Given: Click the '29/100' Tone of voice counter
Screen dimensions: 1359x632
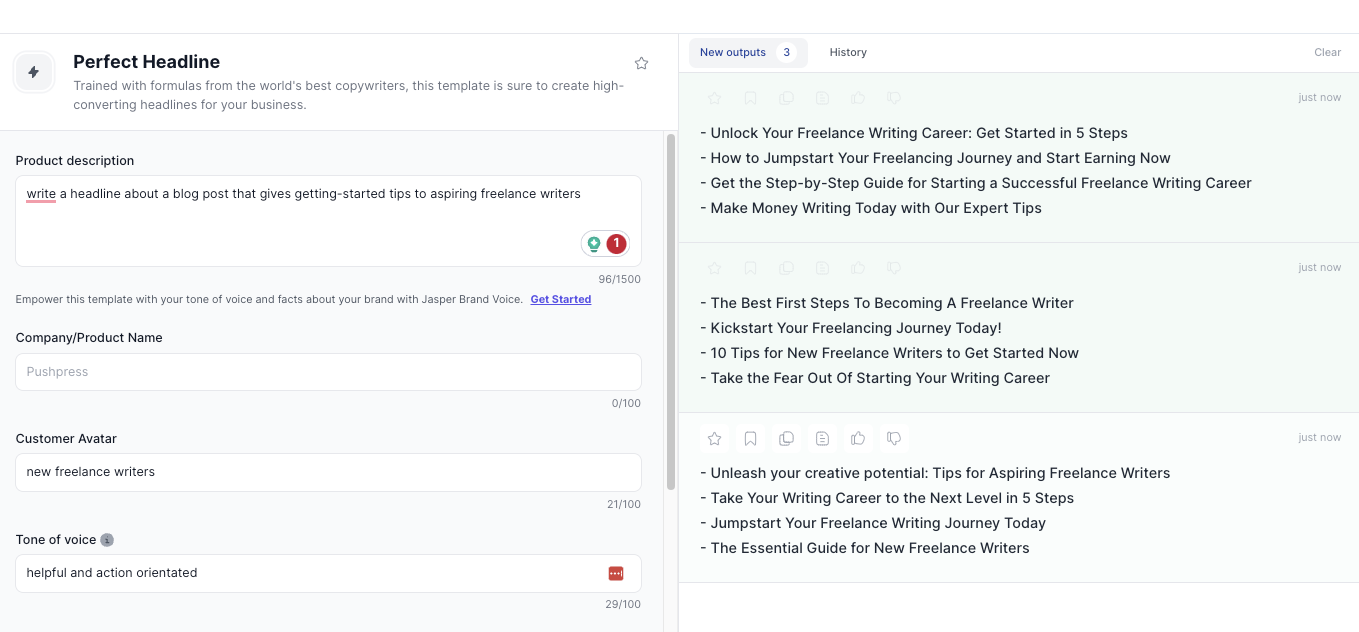Looking at the screenshot, I should (623, 604).
